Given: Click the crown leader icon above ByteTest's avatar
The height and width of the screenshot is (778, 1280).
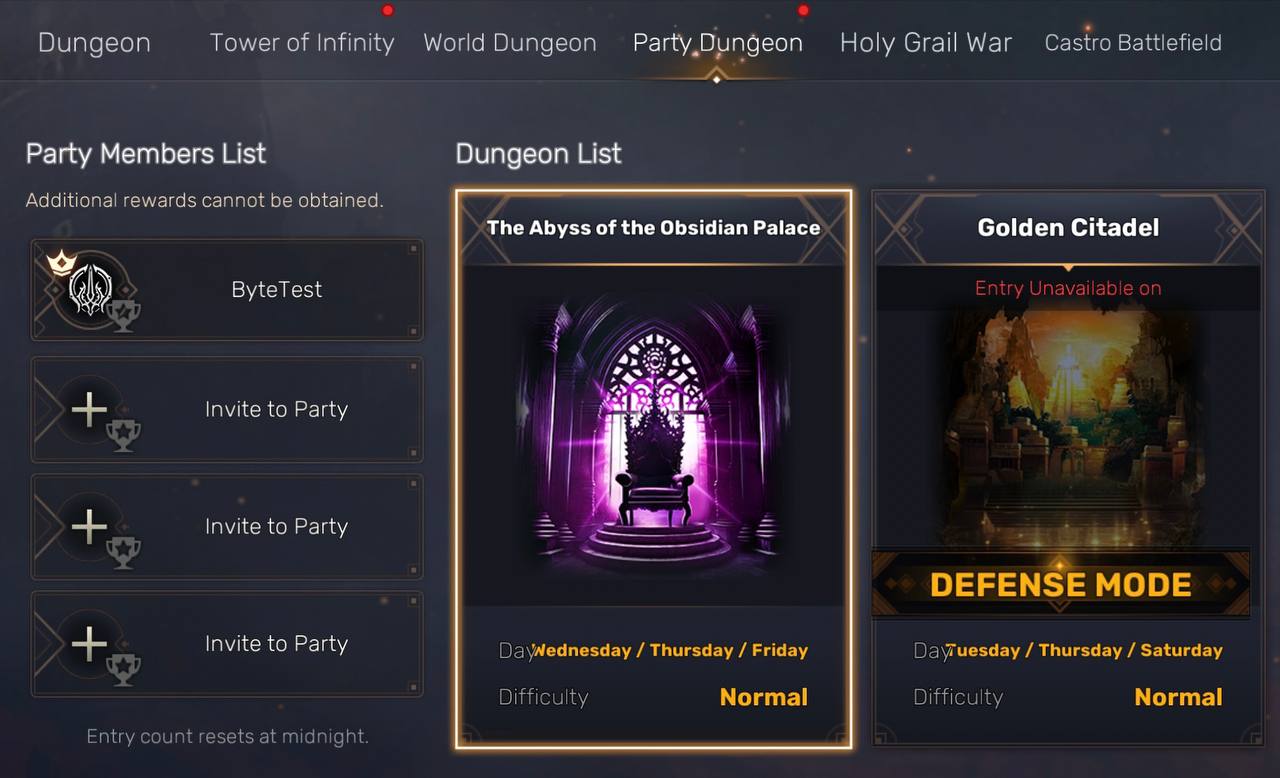Looking at the screenshot, I should [x=61, y=263].
